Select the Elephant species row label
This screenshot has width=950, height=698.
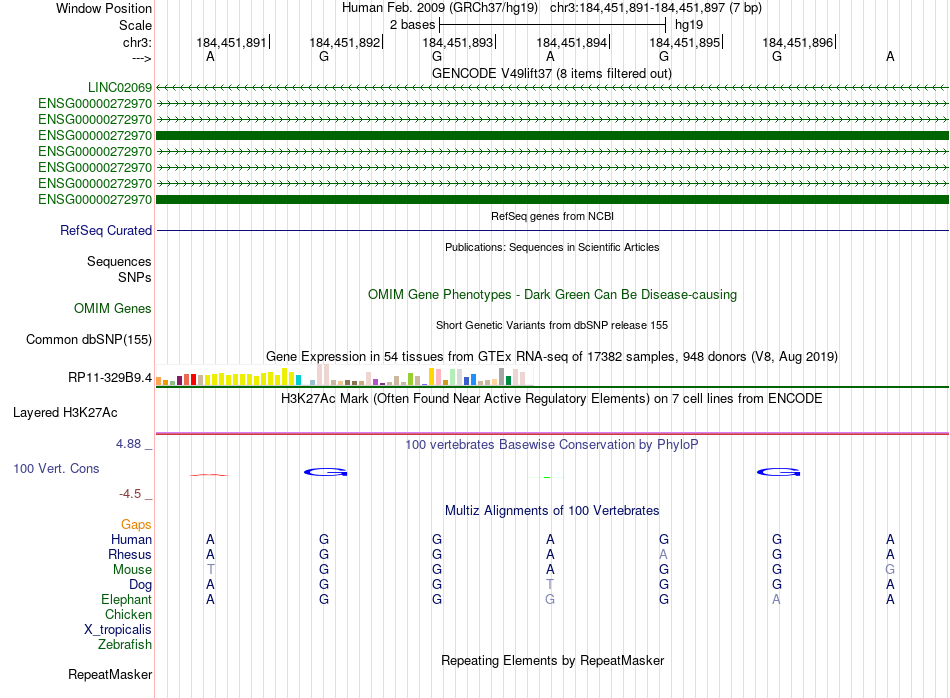127,599
